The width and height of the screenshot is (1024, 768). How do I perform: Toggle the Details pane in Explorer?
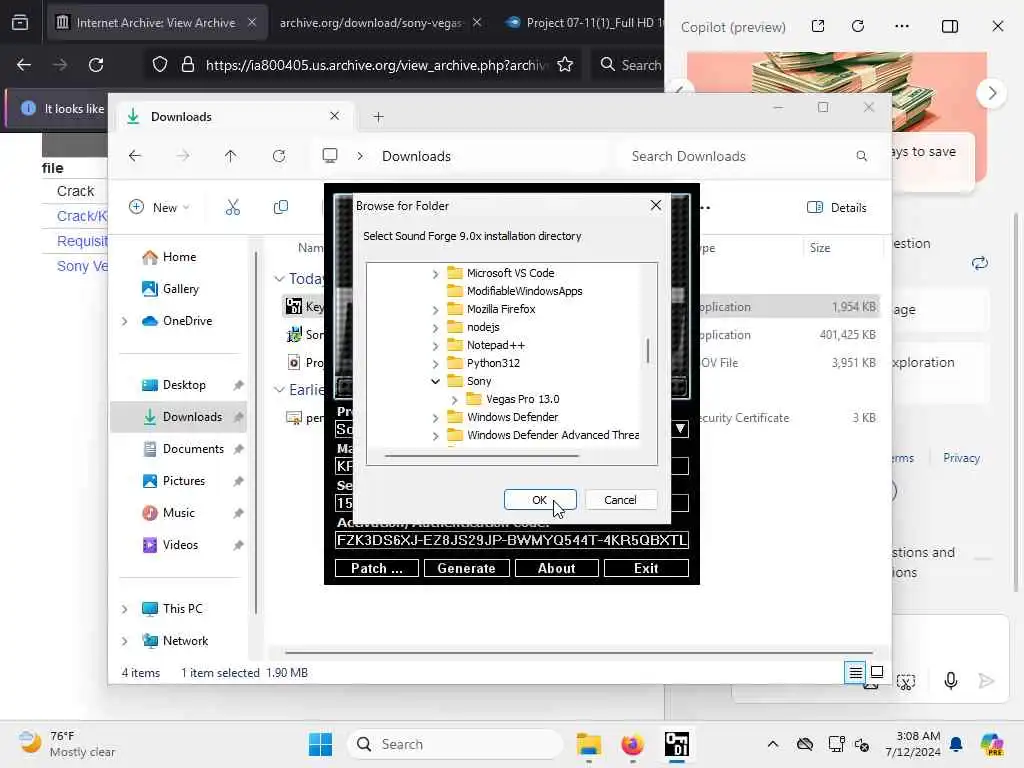pyautogui.click(x=837, y=207)
